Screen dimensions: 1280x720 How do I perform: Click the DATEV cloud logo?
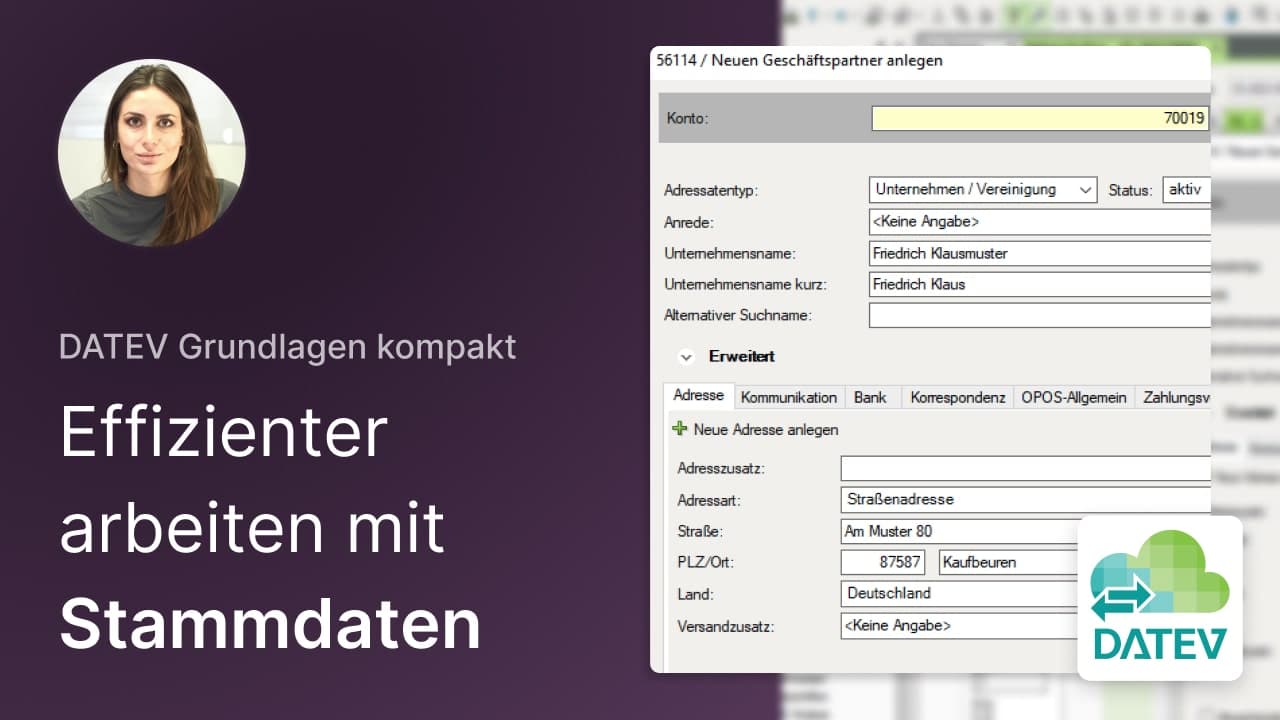coord(1160,598)
